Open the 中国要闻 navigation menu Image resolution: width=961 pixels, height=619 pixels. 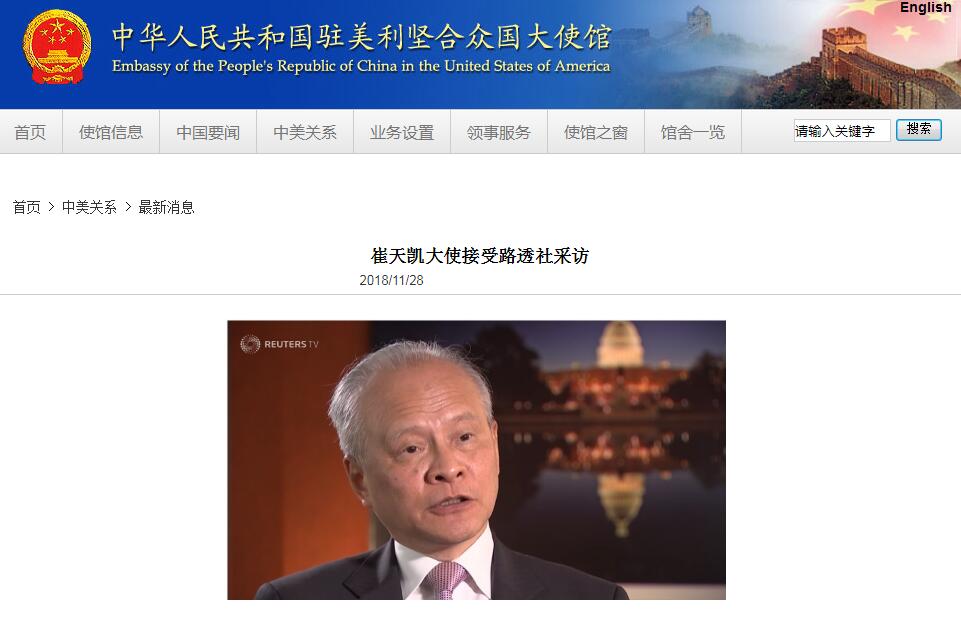208,132
